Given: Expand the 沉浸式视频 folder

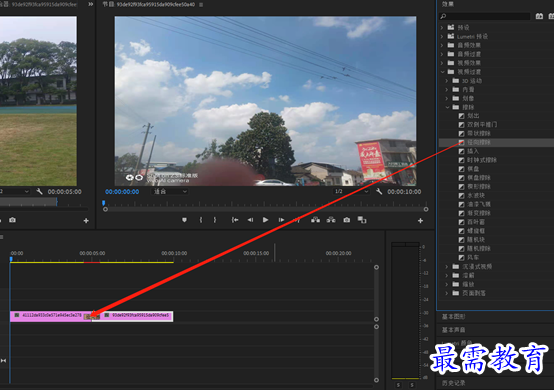Looking at the screenshot, I should pyautogui.click(x=447, y=267).
